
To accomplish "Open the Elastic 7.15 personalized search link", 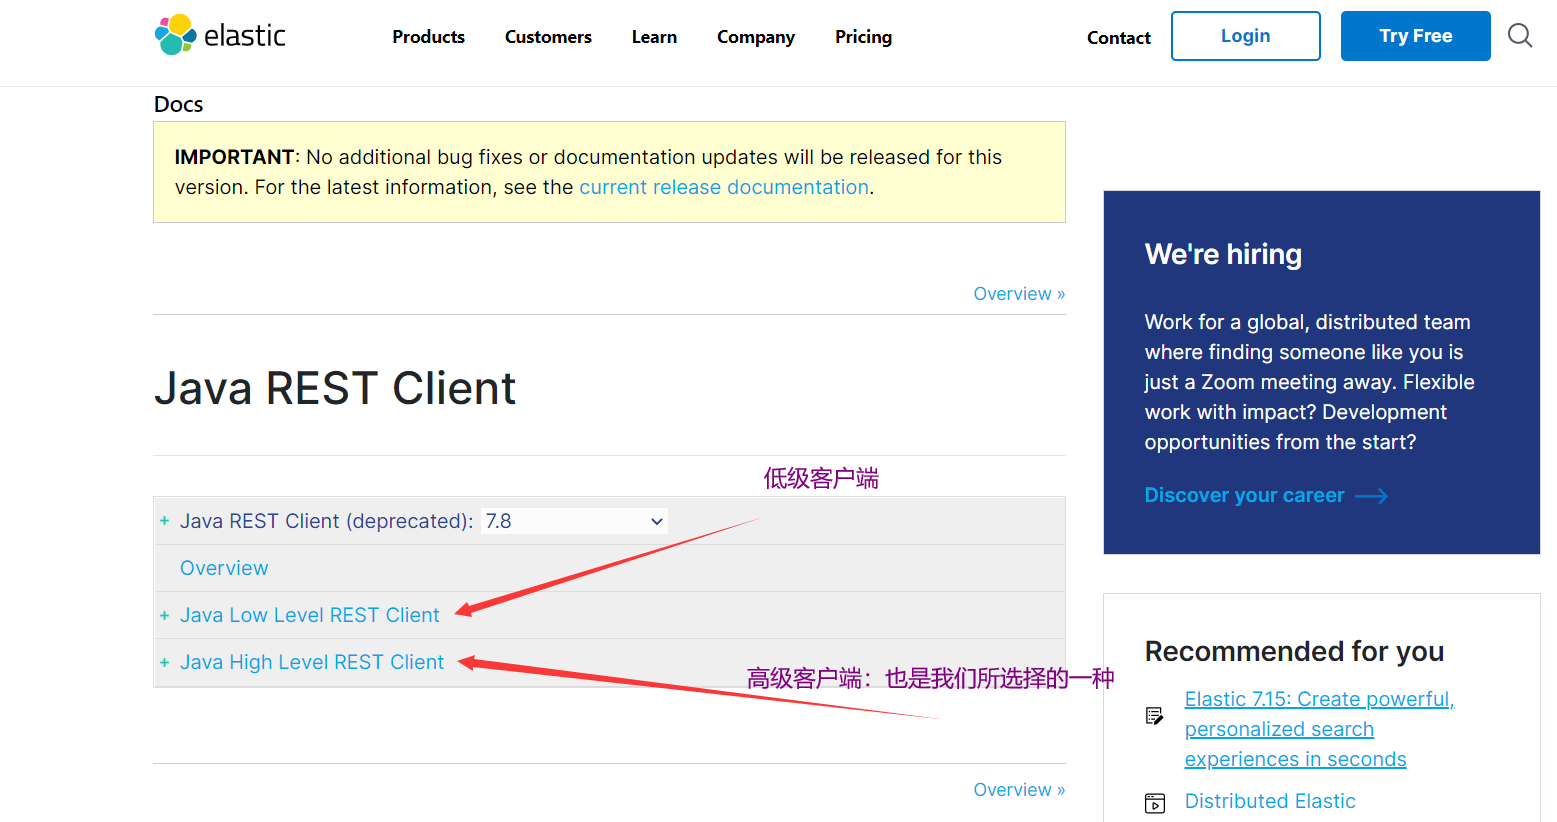I will coord(1320,729).
